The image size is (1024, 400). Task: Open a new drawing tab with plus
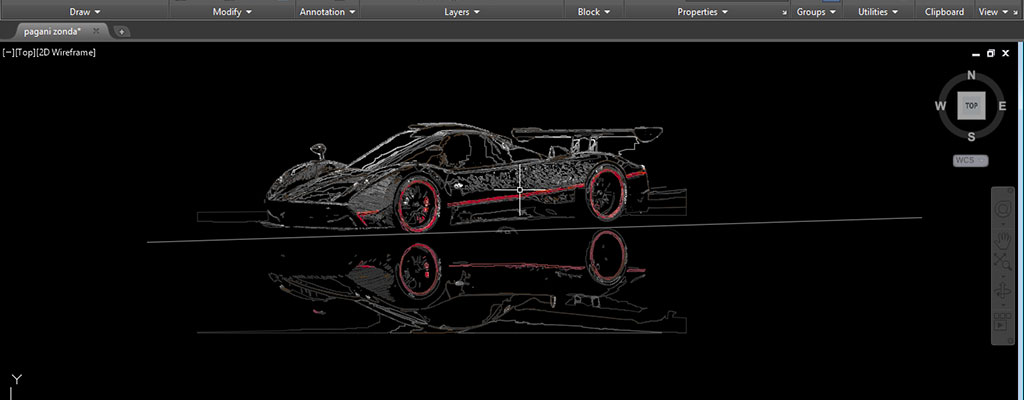(121, 31)
